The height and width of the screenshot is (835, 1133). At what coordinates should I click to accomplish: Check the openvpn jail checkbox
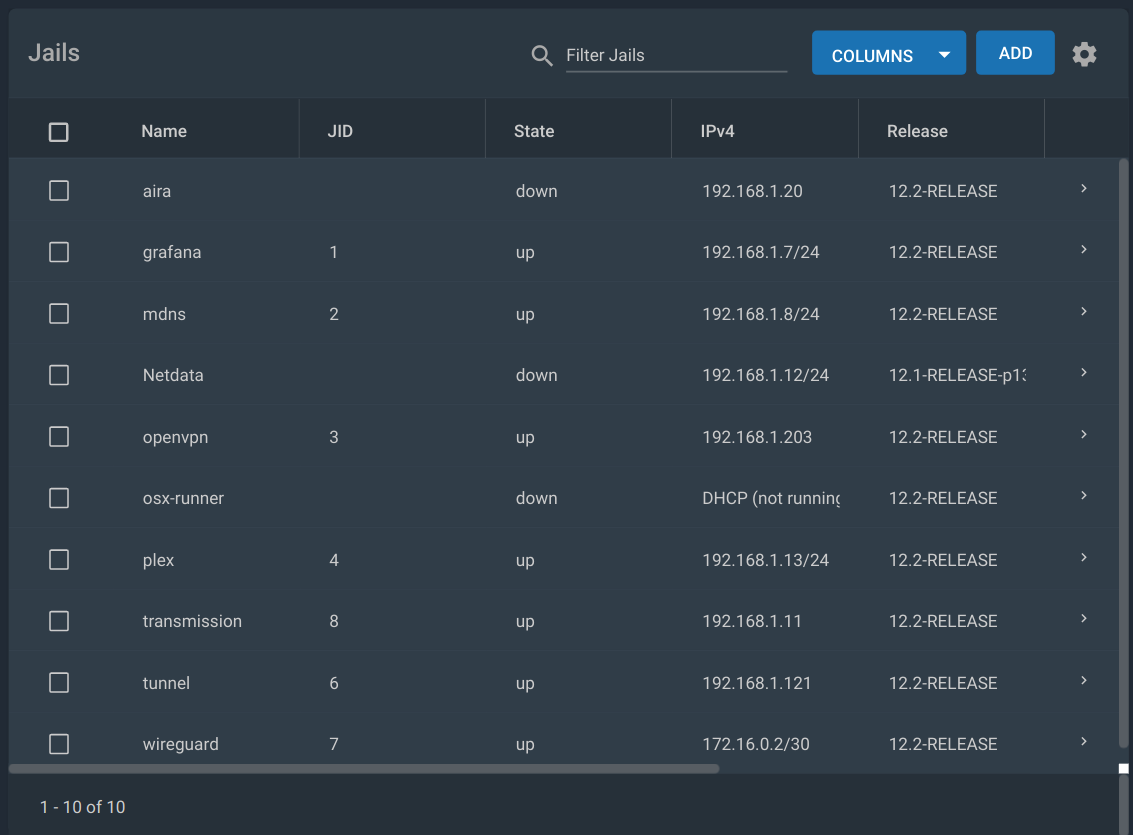click(59, 436)
